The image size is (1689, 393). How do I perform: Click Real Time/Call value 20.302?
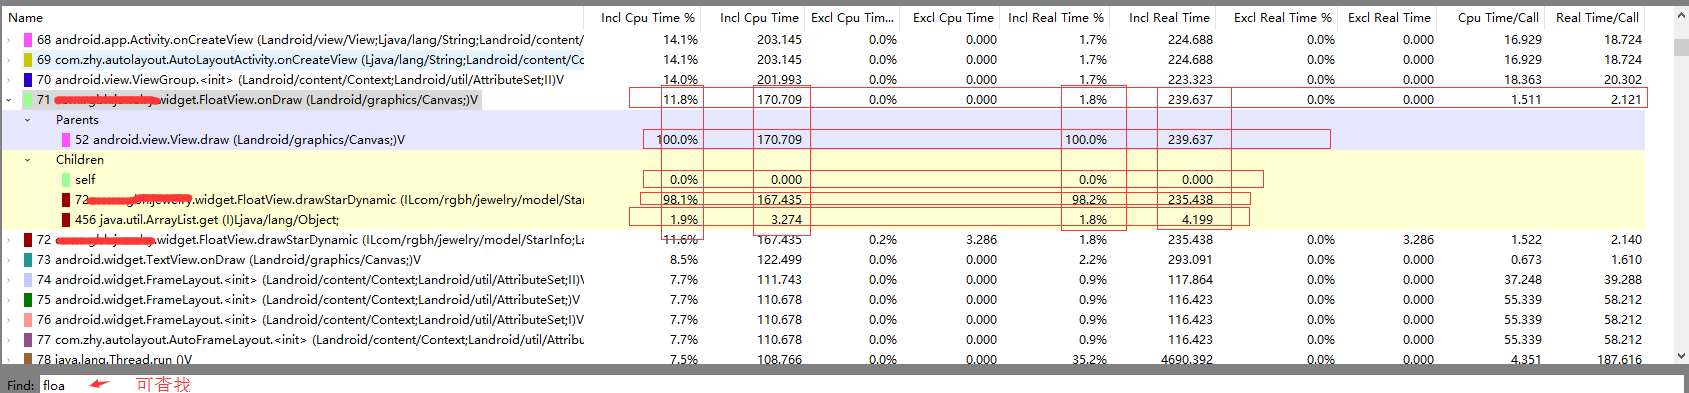pos(1623,80)
